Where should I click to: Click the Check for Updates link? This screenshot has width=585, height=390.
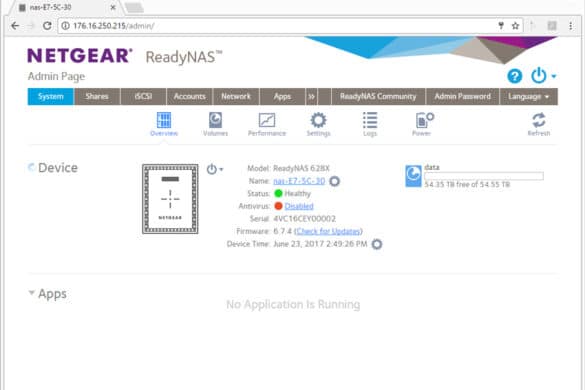pyautogui.click(x=328, y=231)
